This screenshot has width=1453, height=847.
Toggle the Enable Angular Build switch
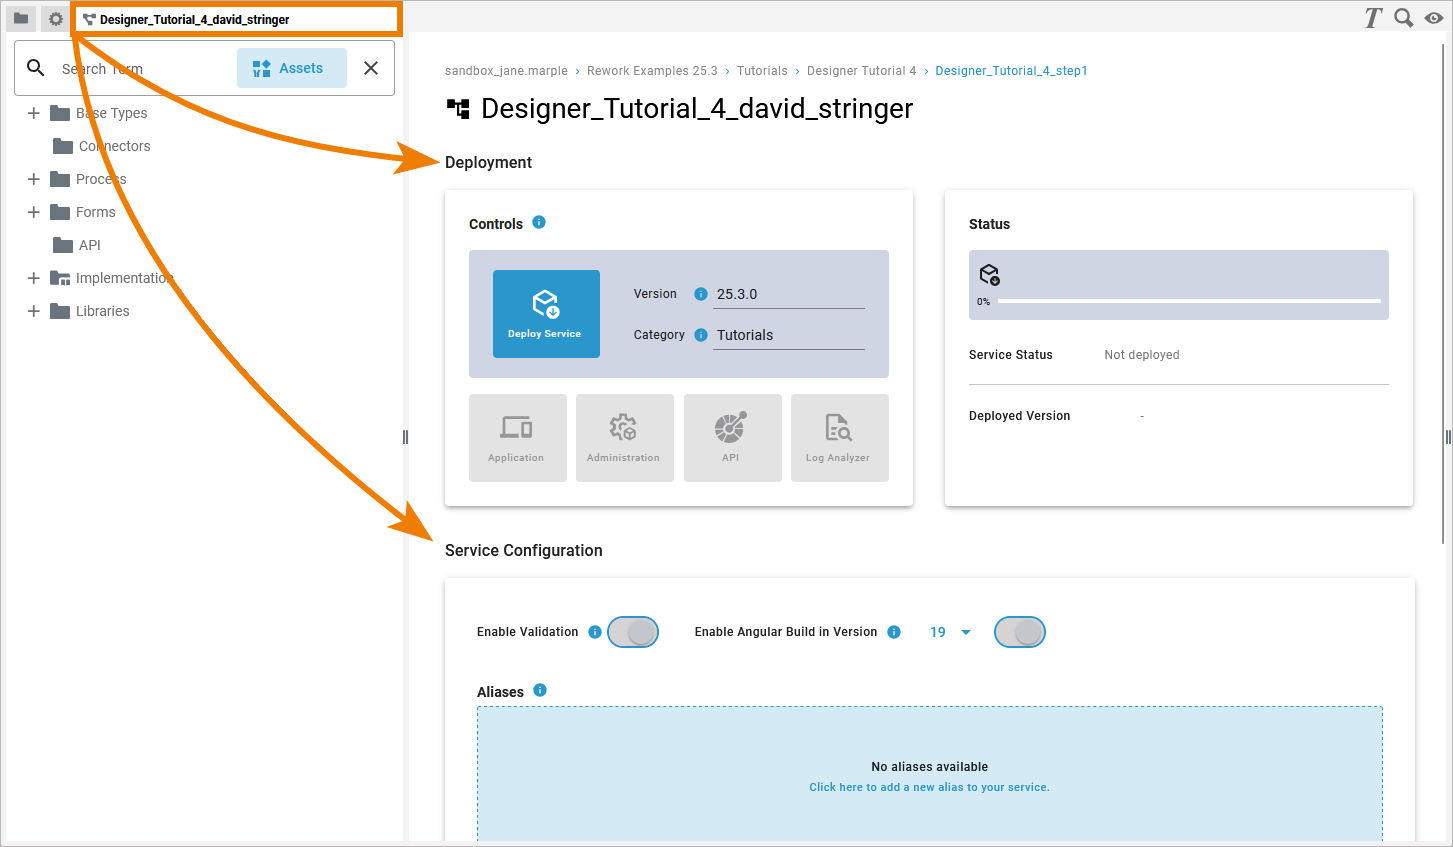click(x=1019, y=632)
